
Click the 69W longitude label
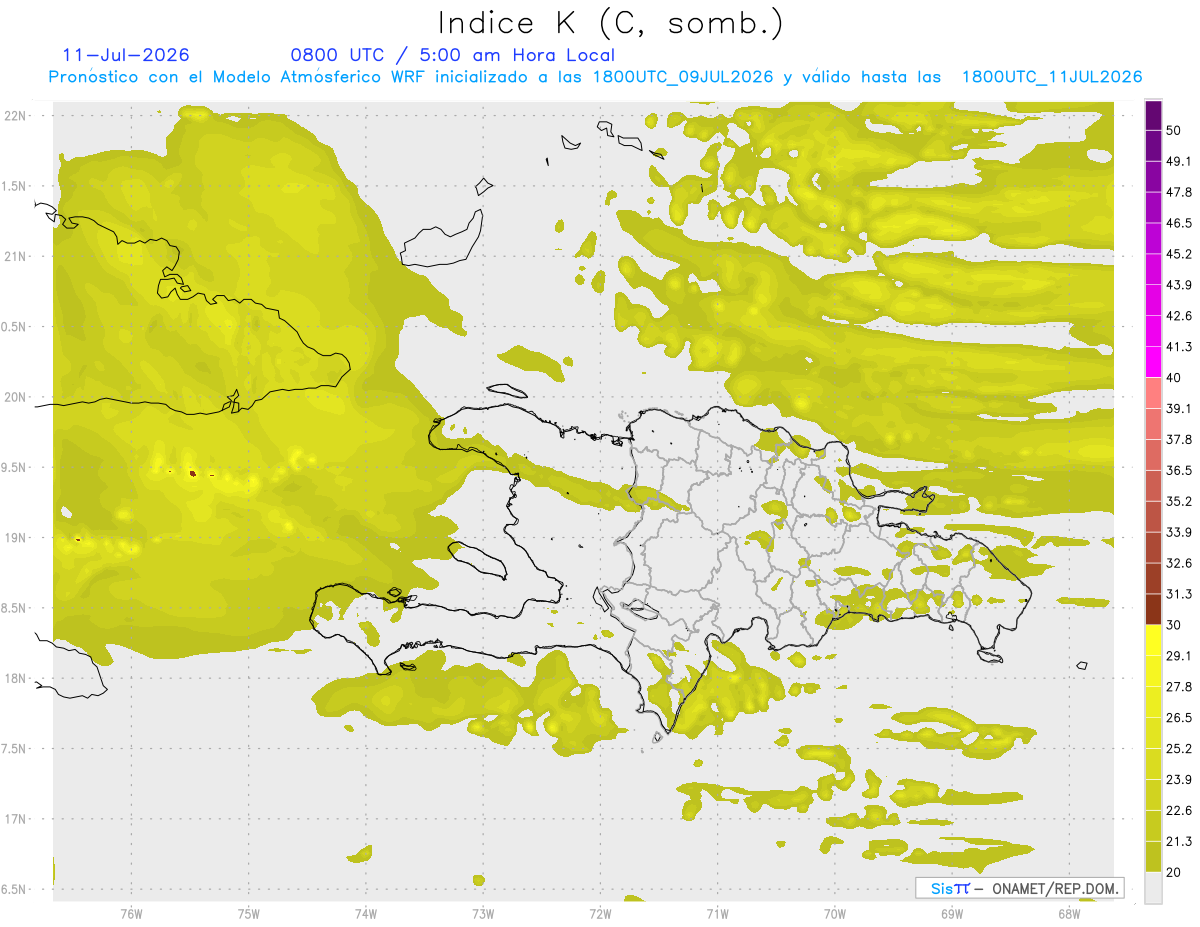951,914
